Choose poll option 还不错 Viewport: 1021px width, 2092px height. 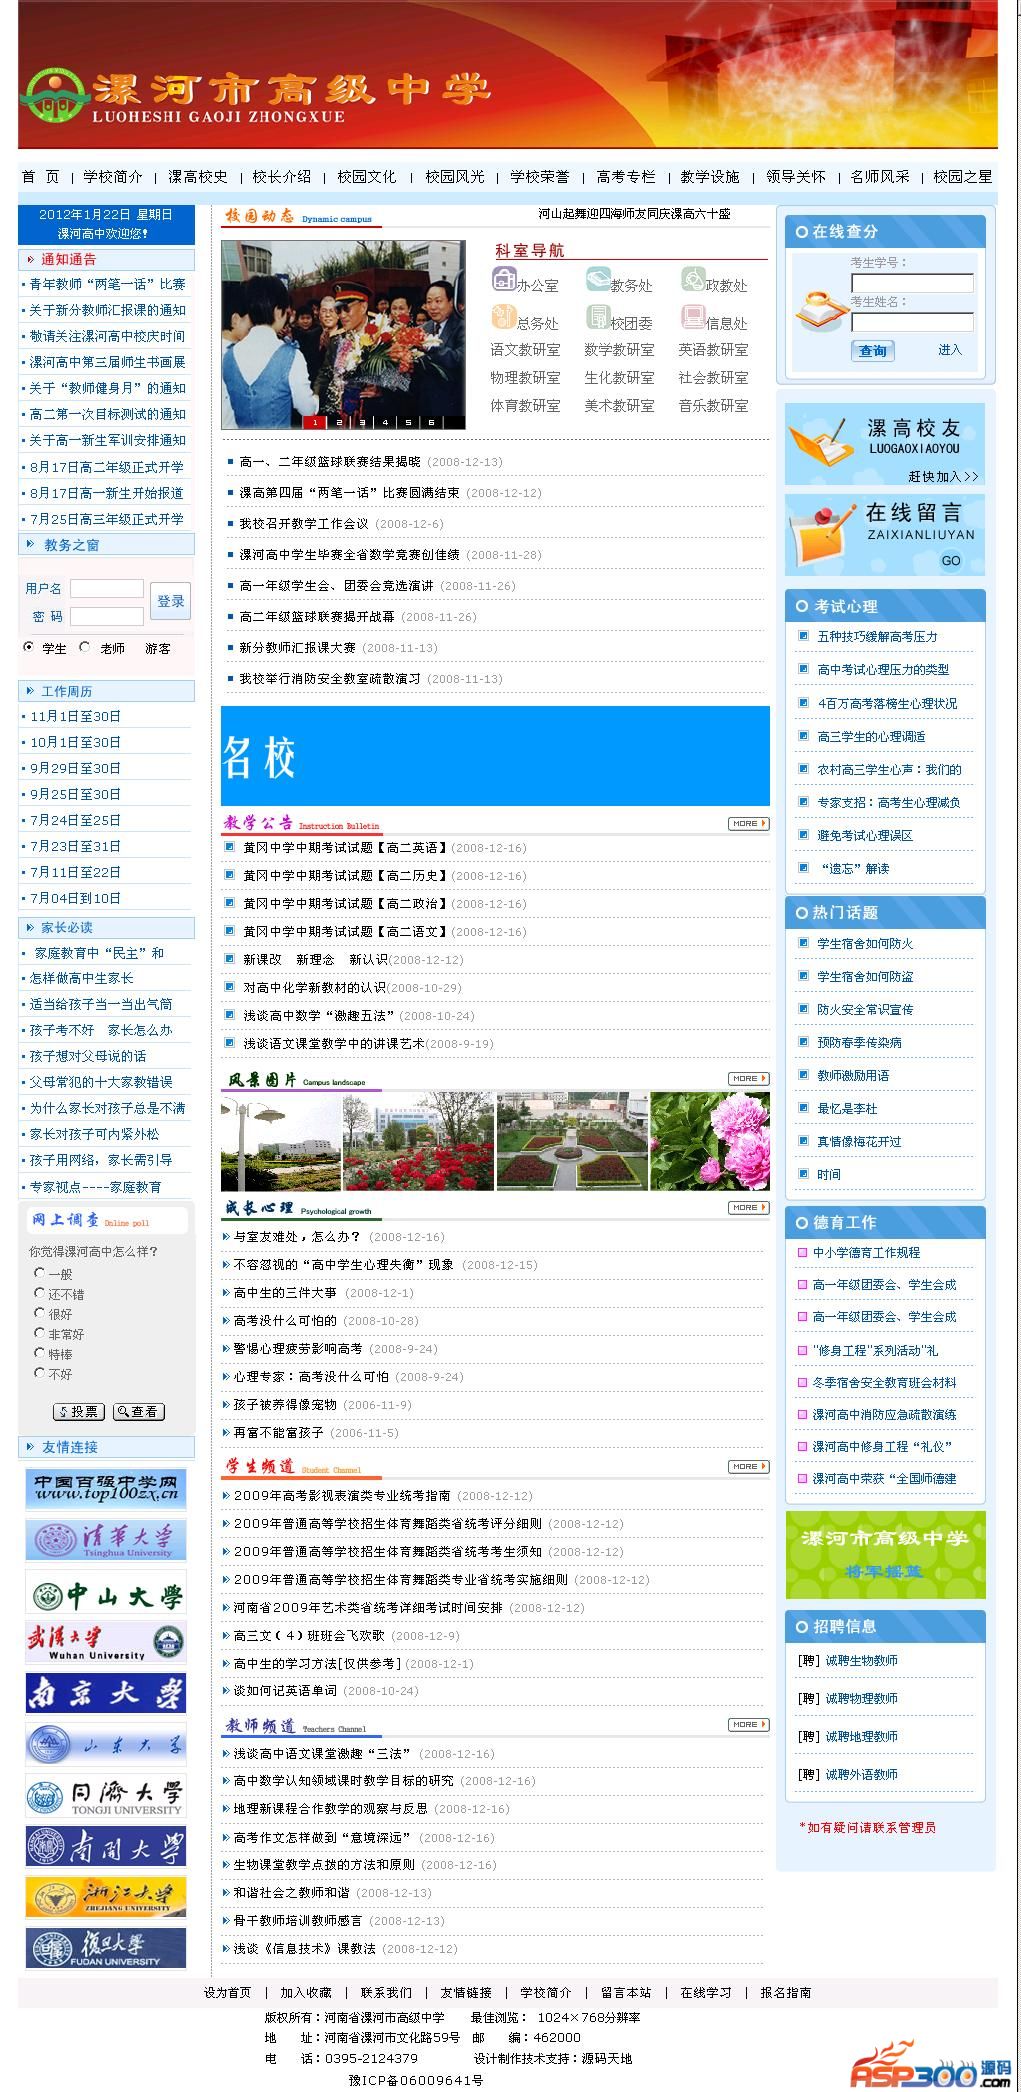pyautogui.click(x=39, y=1293)
